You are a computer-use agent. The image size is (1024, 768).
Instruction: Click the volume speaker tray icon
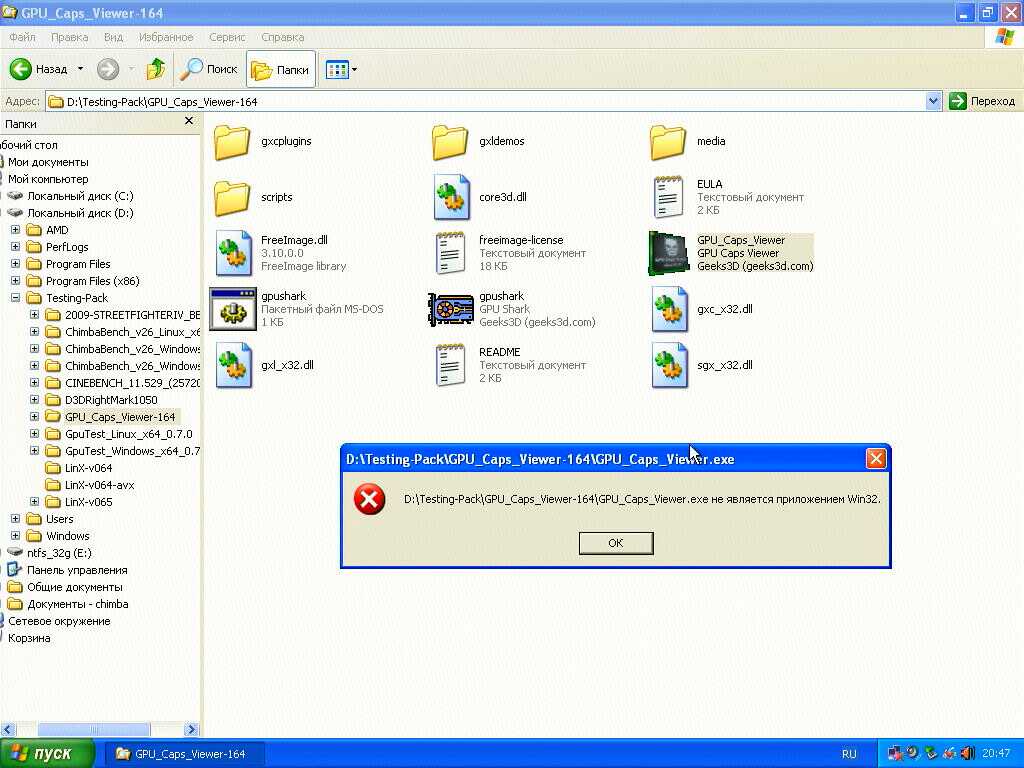[967, 753]
